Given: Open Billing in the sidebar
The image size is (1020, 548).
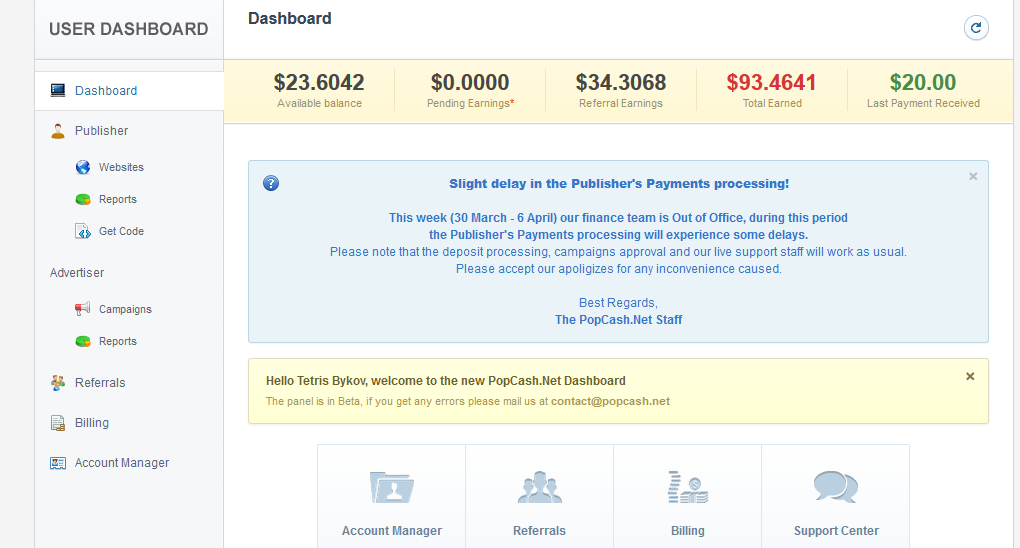Looking at the screenshot, I should coord(92,423).
